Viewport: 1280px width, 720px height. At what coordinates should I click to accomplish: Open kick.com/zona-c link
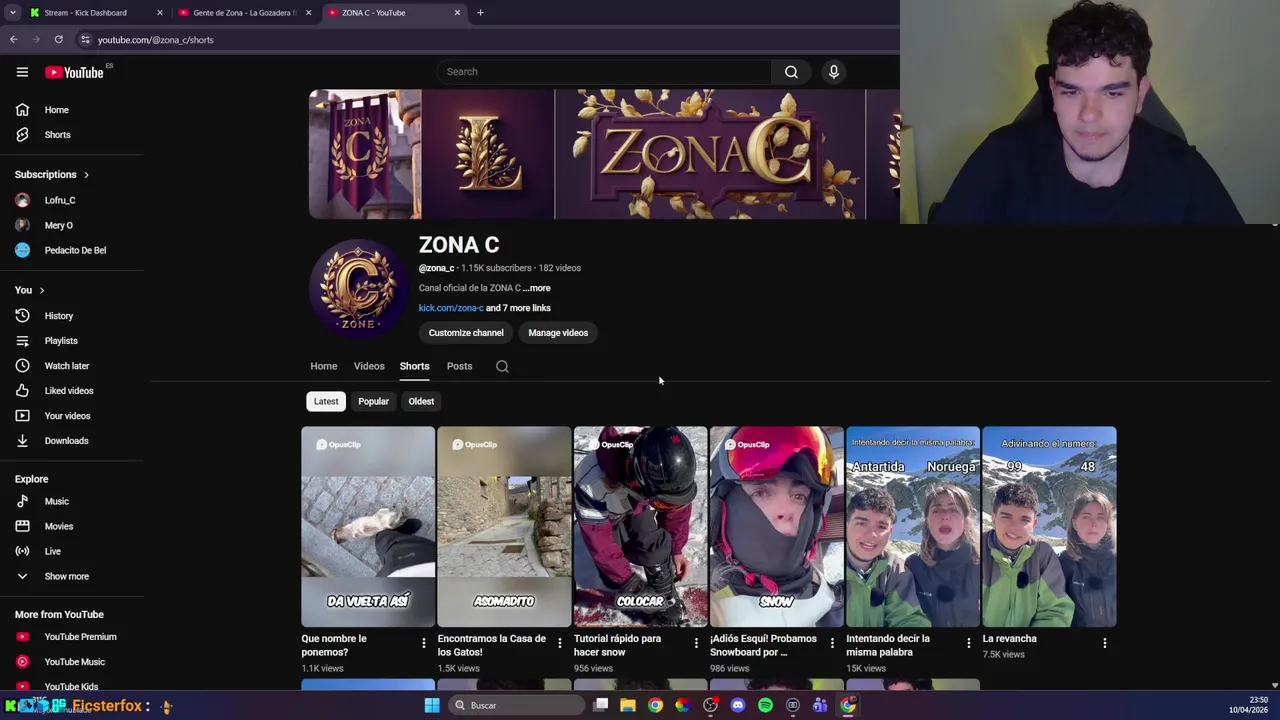[451, 308]
